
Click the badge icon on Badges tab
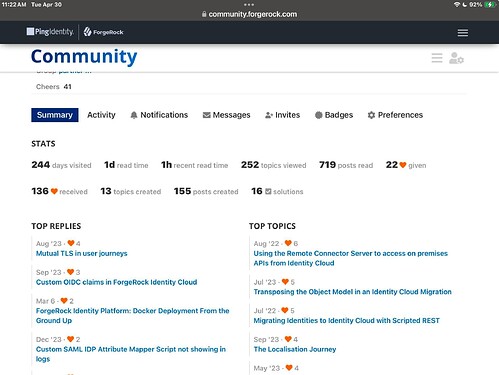coord(319,115)
